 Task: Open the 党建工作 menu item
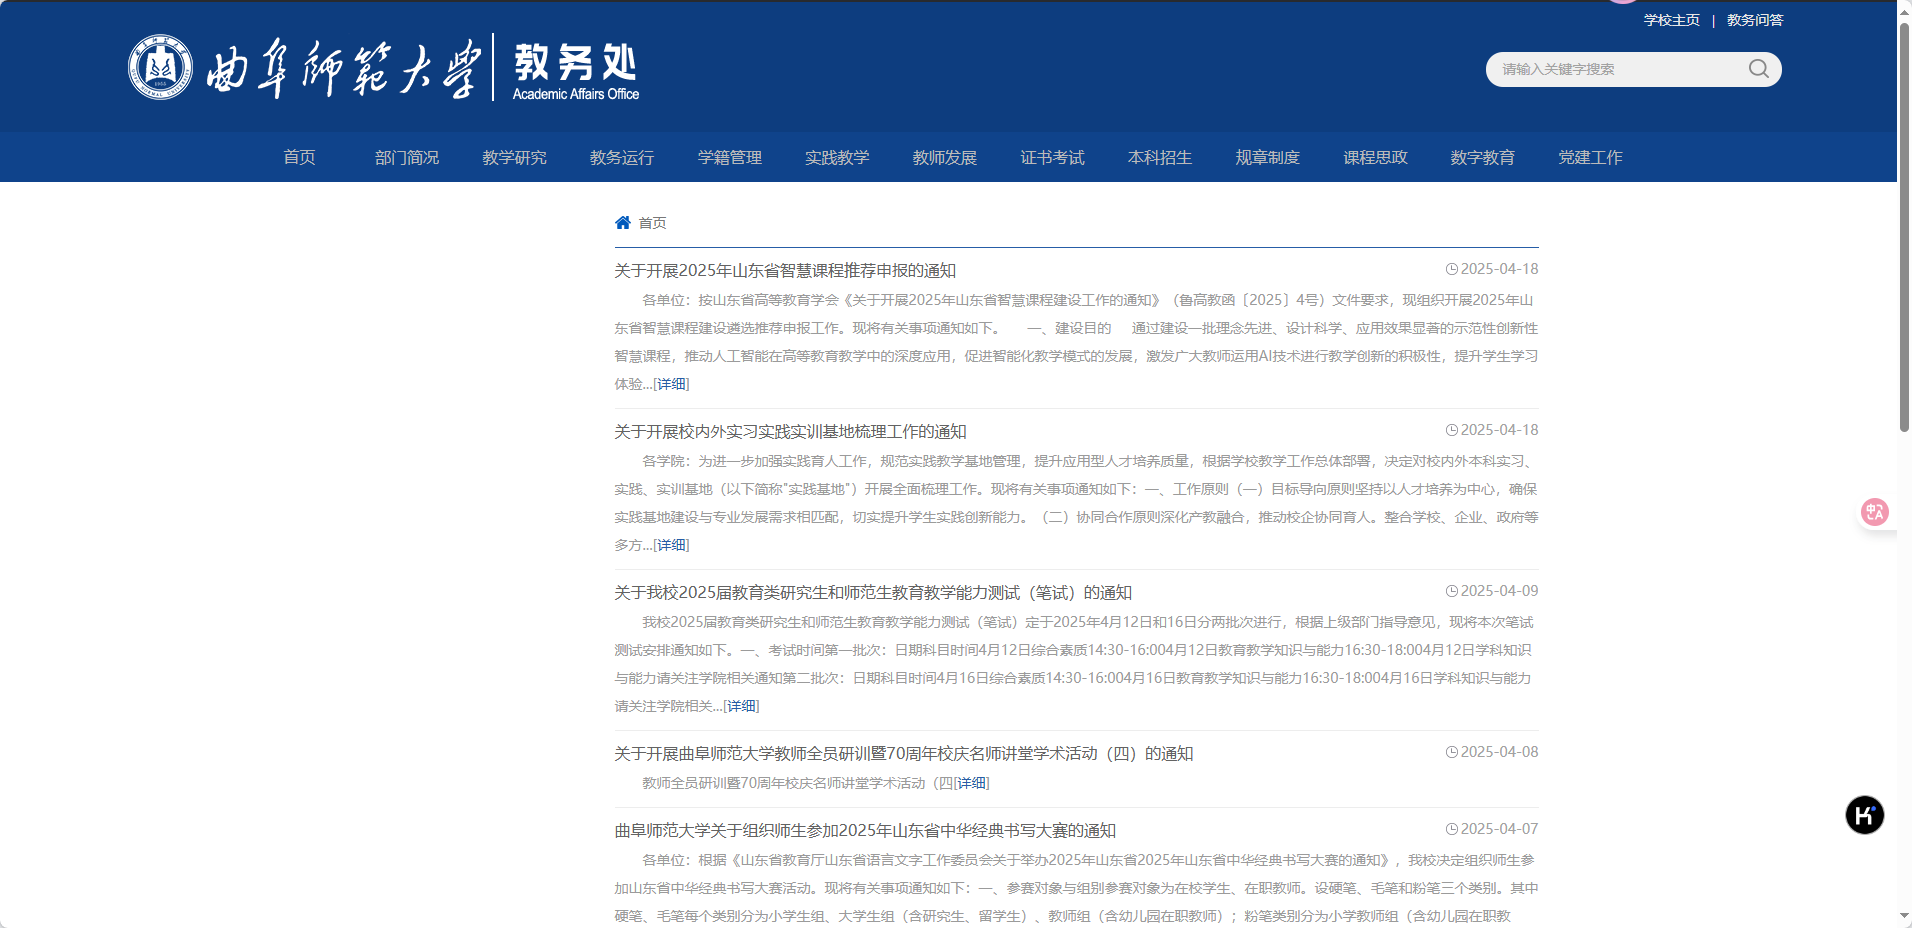click(1590, 157)
